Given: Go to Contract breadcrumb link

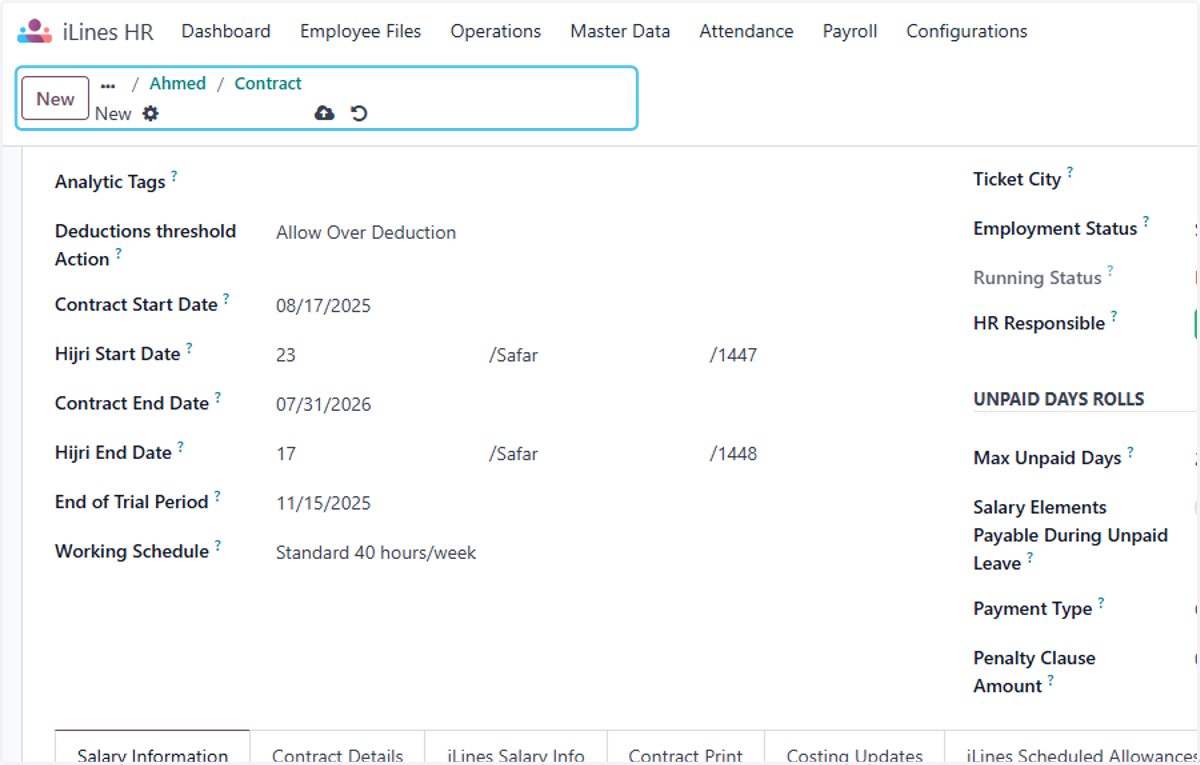Looking at the screenshot, I should point(268,84).
